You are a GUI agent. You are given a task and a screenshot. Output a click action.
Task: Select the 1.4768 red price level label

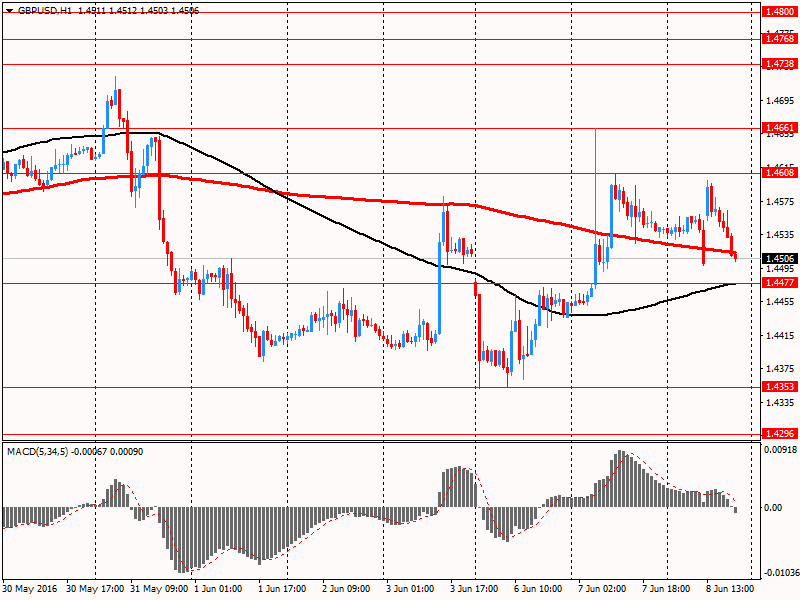pos(780,39)
